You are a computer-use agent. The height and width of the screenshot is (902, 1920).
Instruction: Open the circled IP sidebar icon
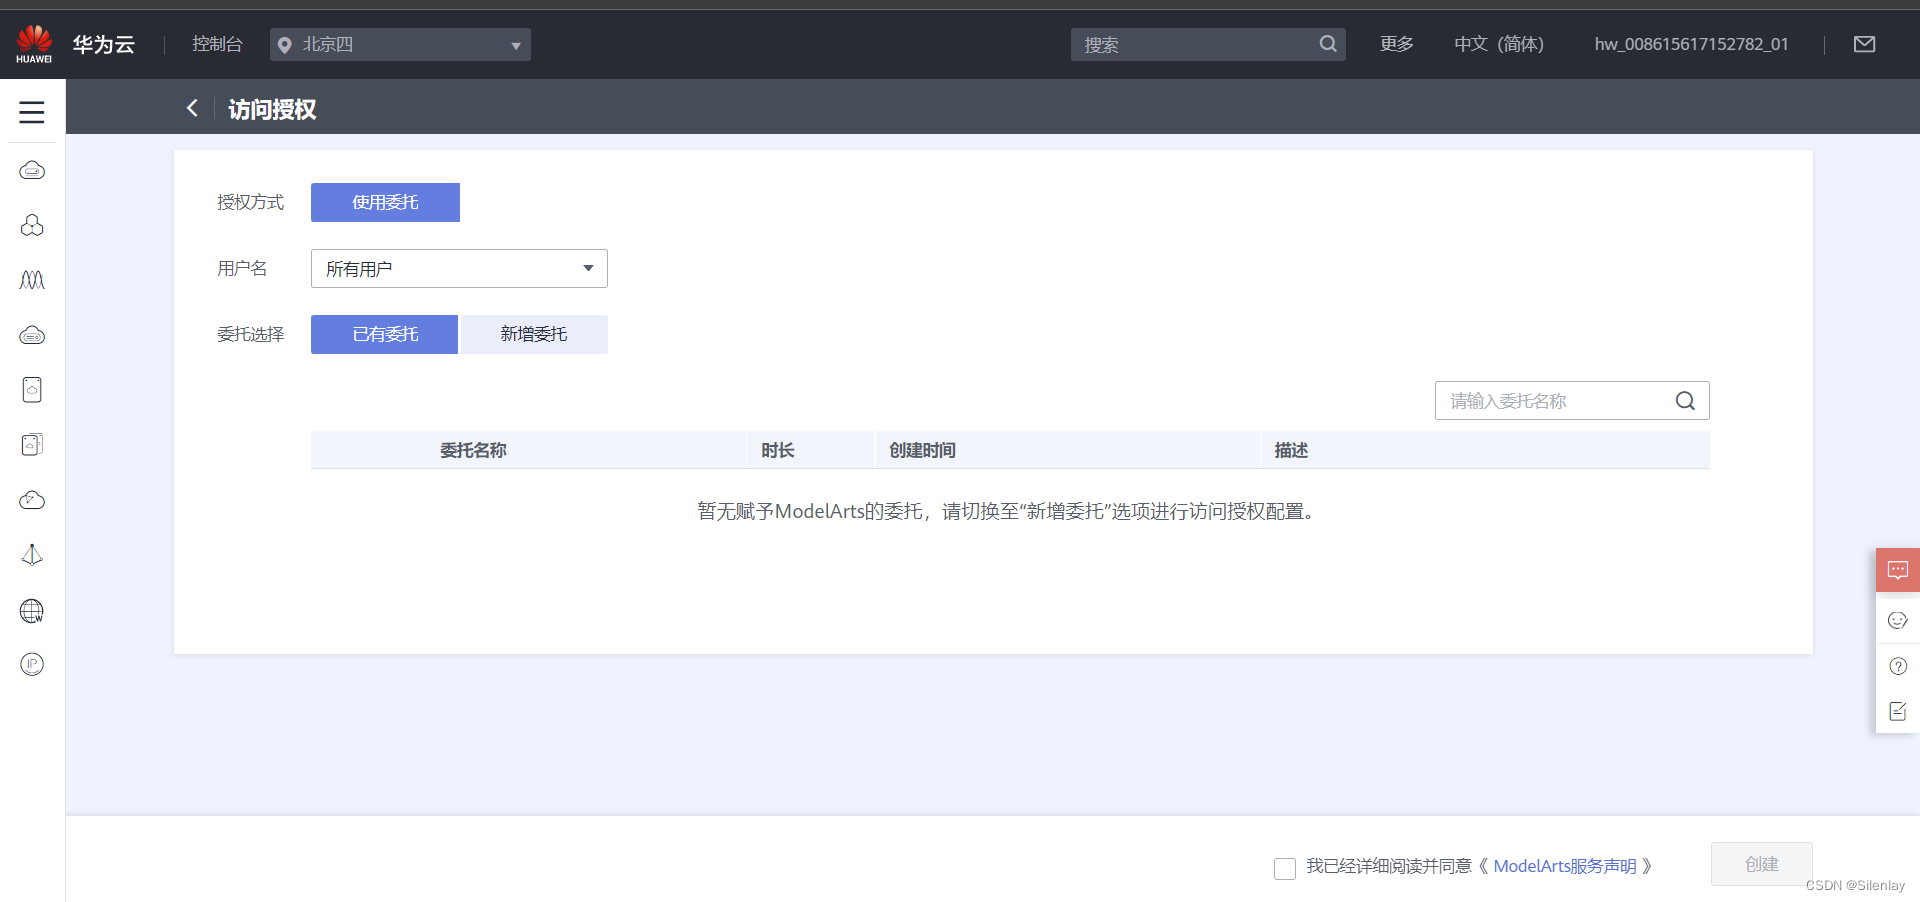click(x=32, y=664)
